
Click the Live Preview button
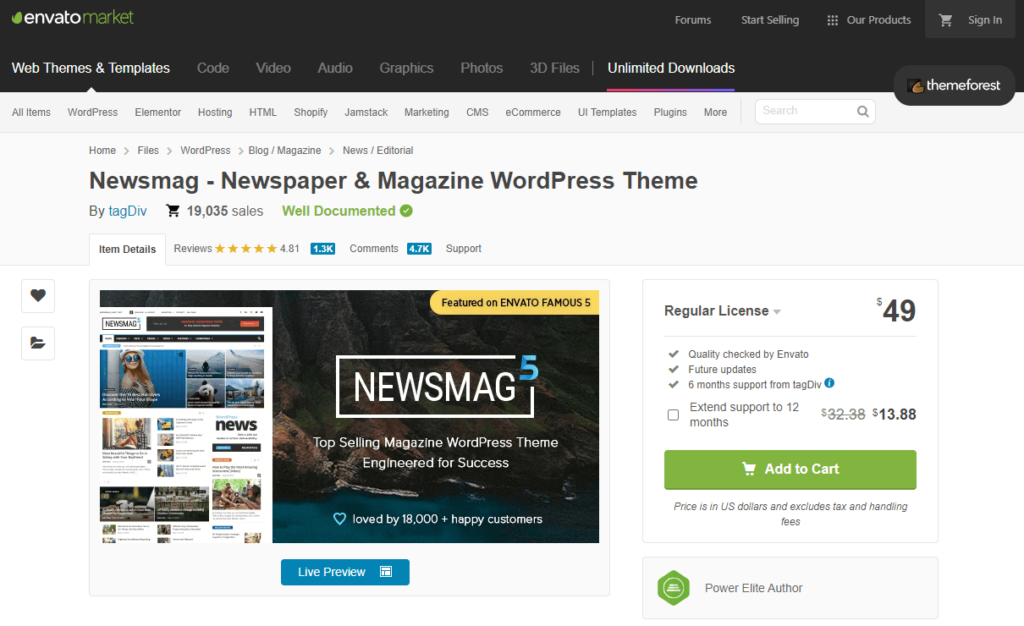tap(345, 572)
